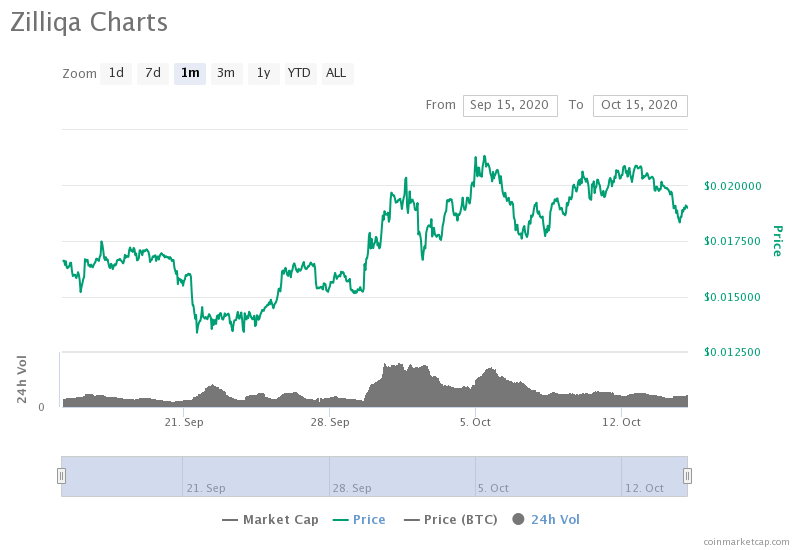This screenshot has width=800, height=550.
Task: Select the 7d zoom range
Action: tap(153, 73)
